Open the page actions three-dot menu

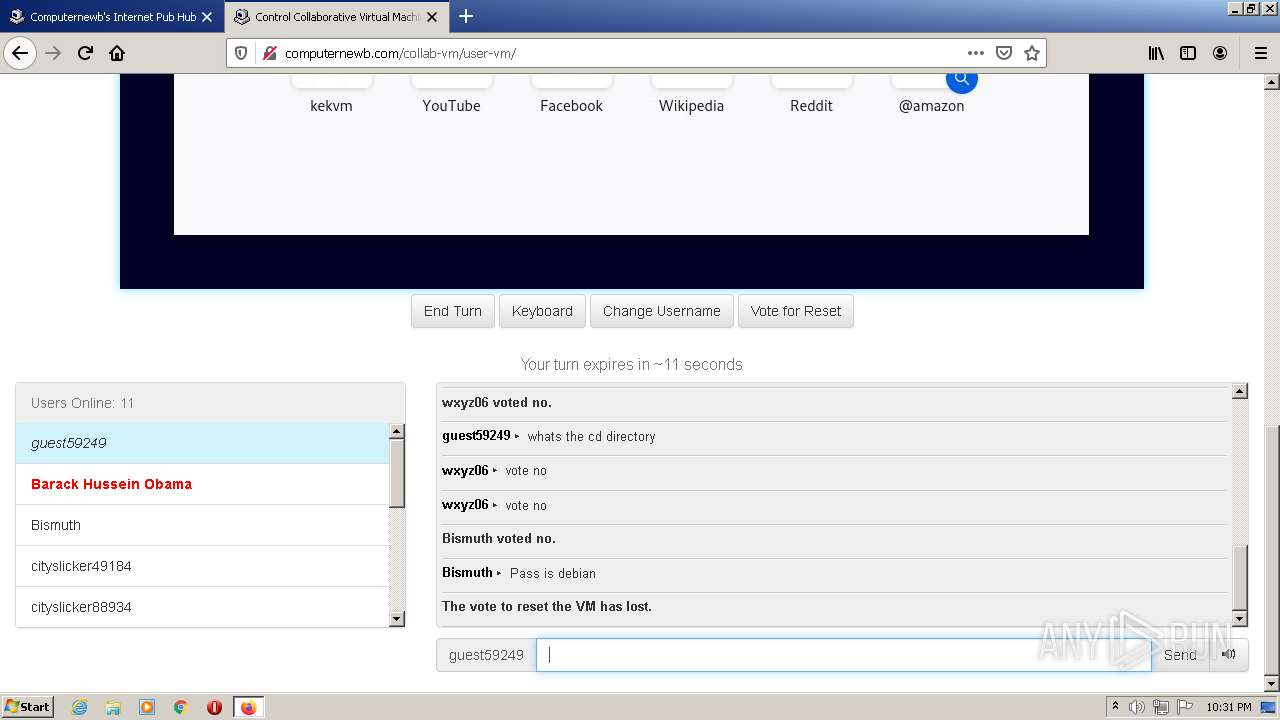(x=975, y=53)
